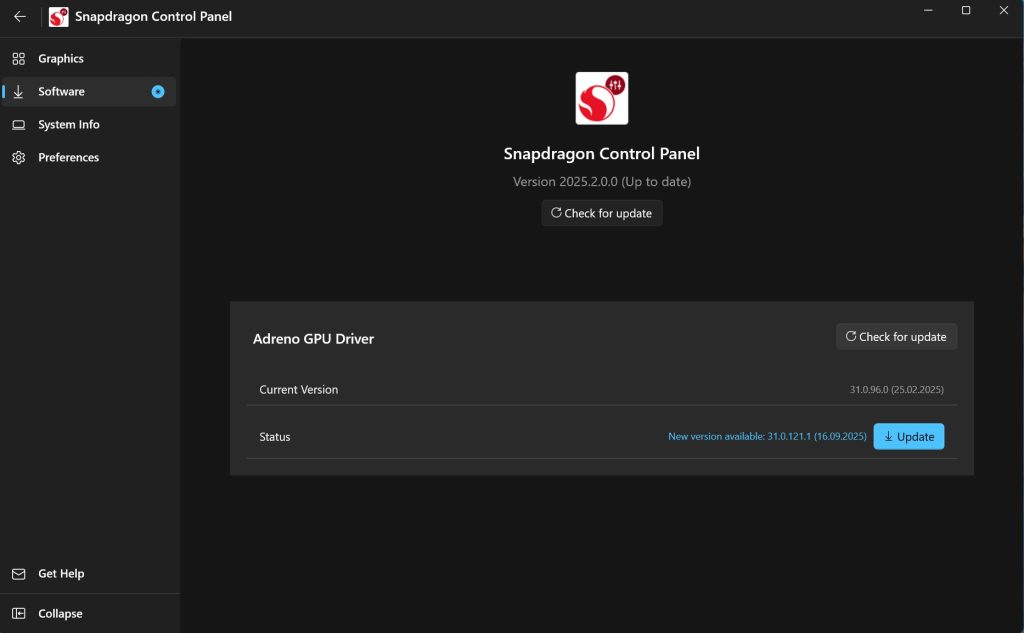This screenshot has height=633, width=1024.
Task: Click the Current Version row
Action: tap(601, 390)
